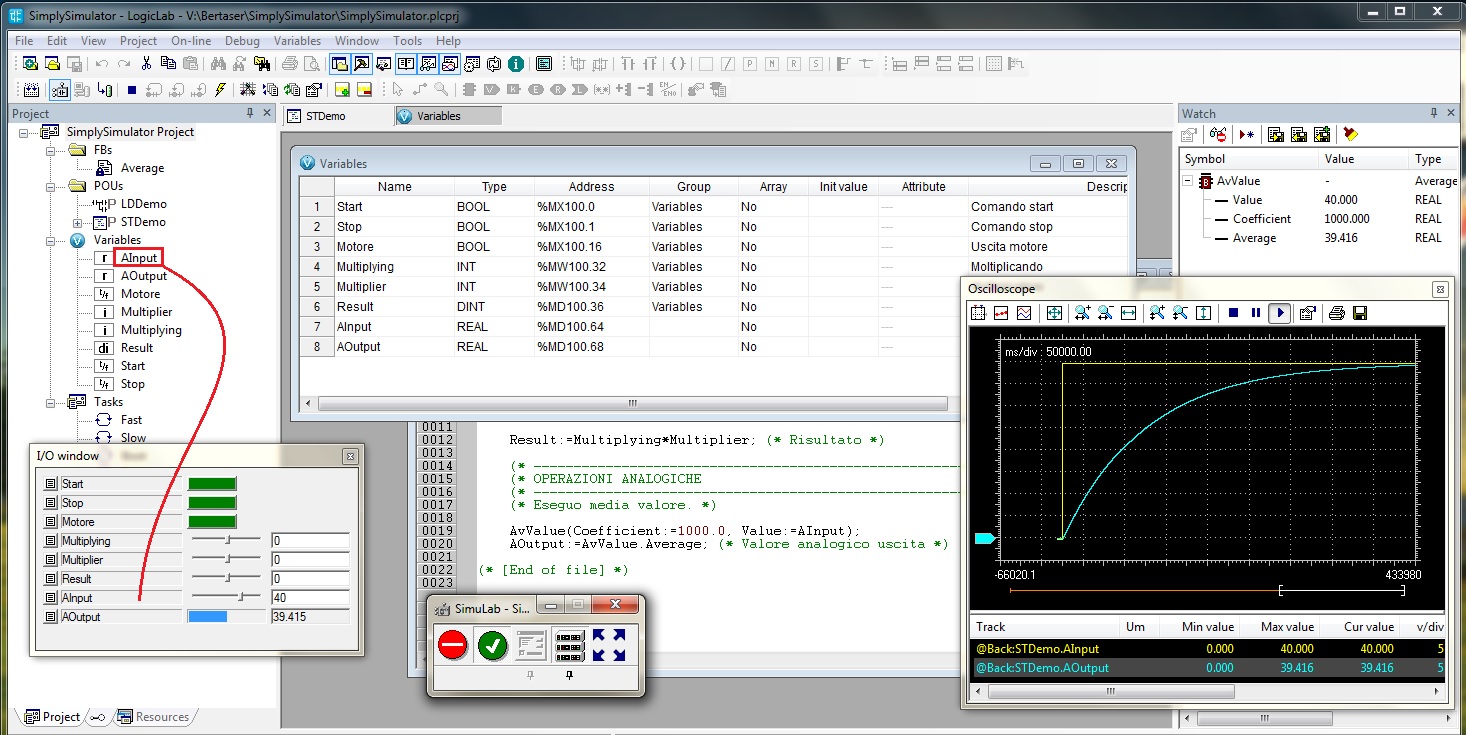Screen dimensions: 1466x735
Task: Click the greyed pin in SimuLab window
Action: point(530,677)
